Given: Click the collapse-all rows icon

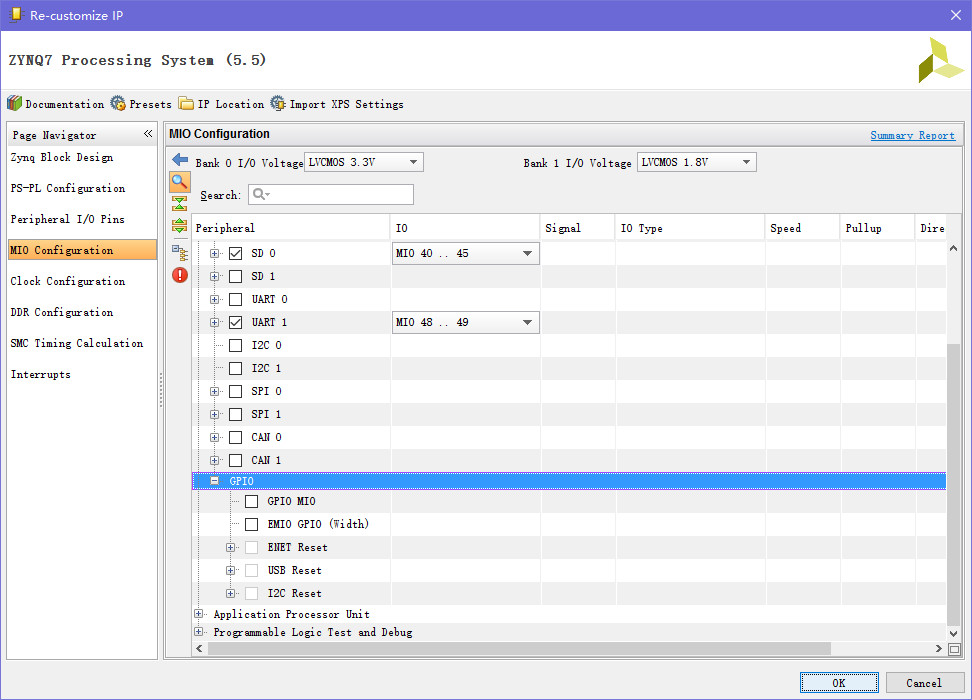Looking at the screenshot, I should point(179,203).
